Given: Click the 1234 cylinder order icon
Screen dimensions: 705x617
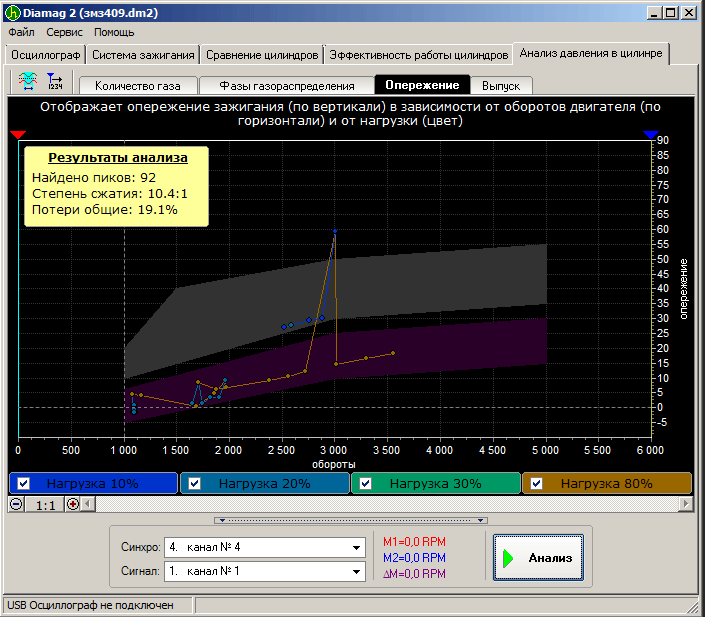Looking at the screenshot, I should click(x=54, y=81).
